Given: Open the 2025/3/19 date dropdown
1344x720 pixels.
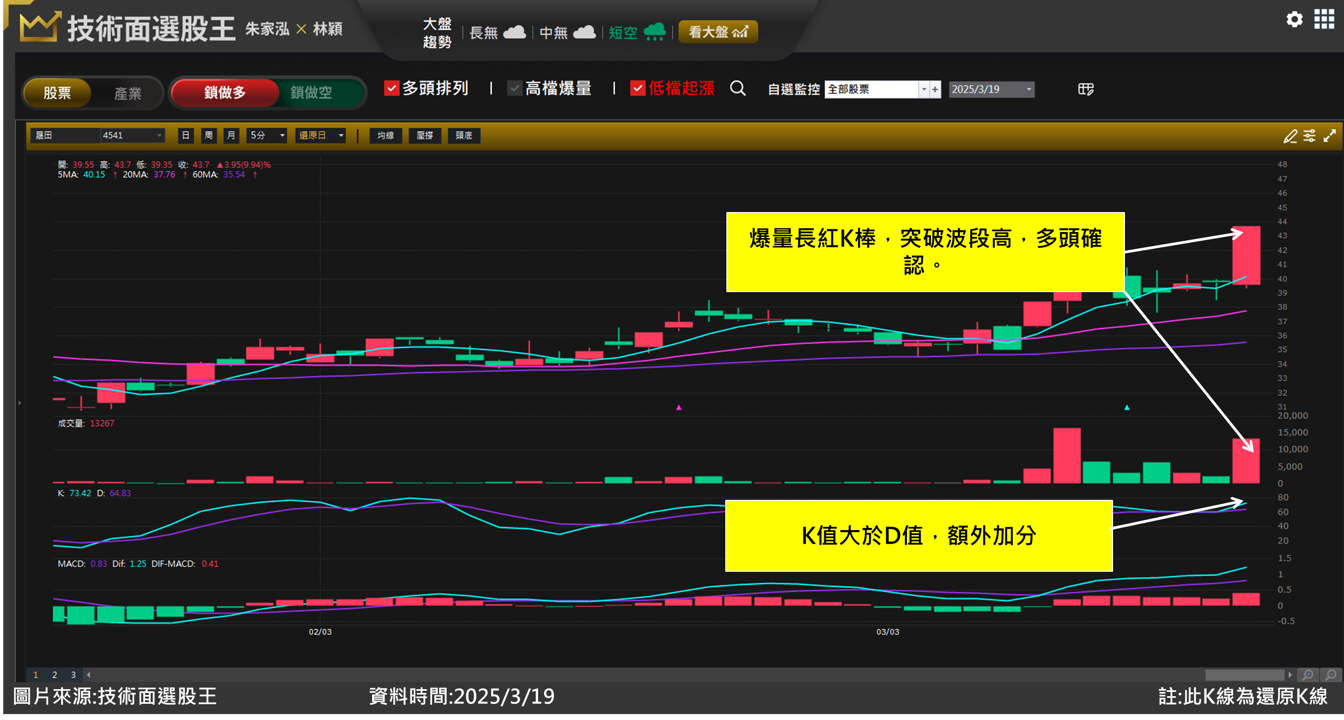Looking at the screenshot, I should coord(991,89).
